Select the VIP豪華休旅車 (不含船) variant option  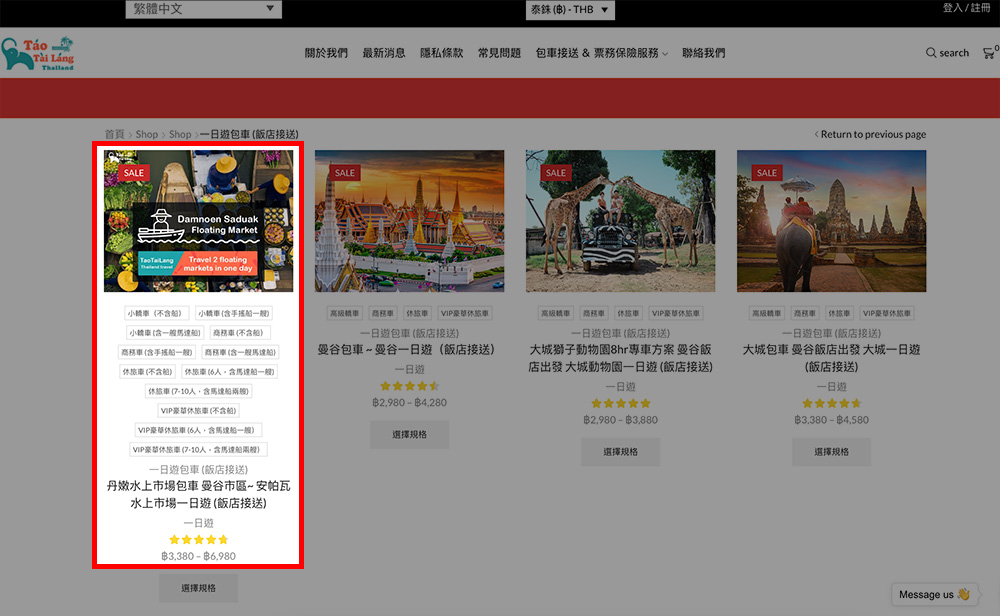point(198,410)
